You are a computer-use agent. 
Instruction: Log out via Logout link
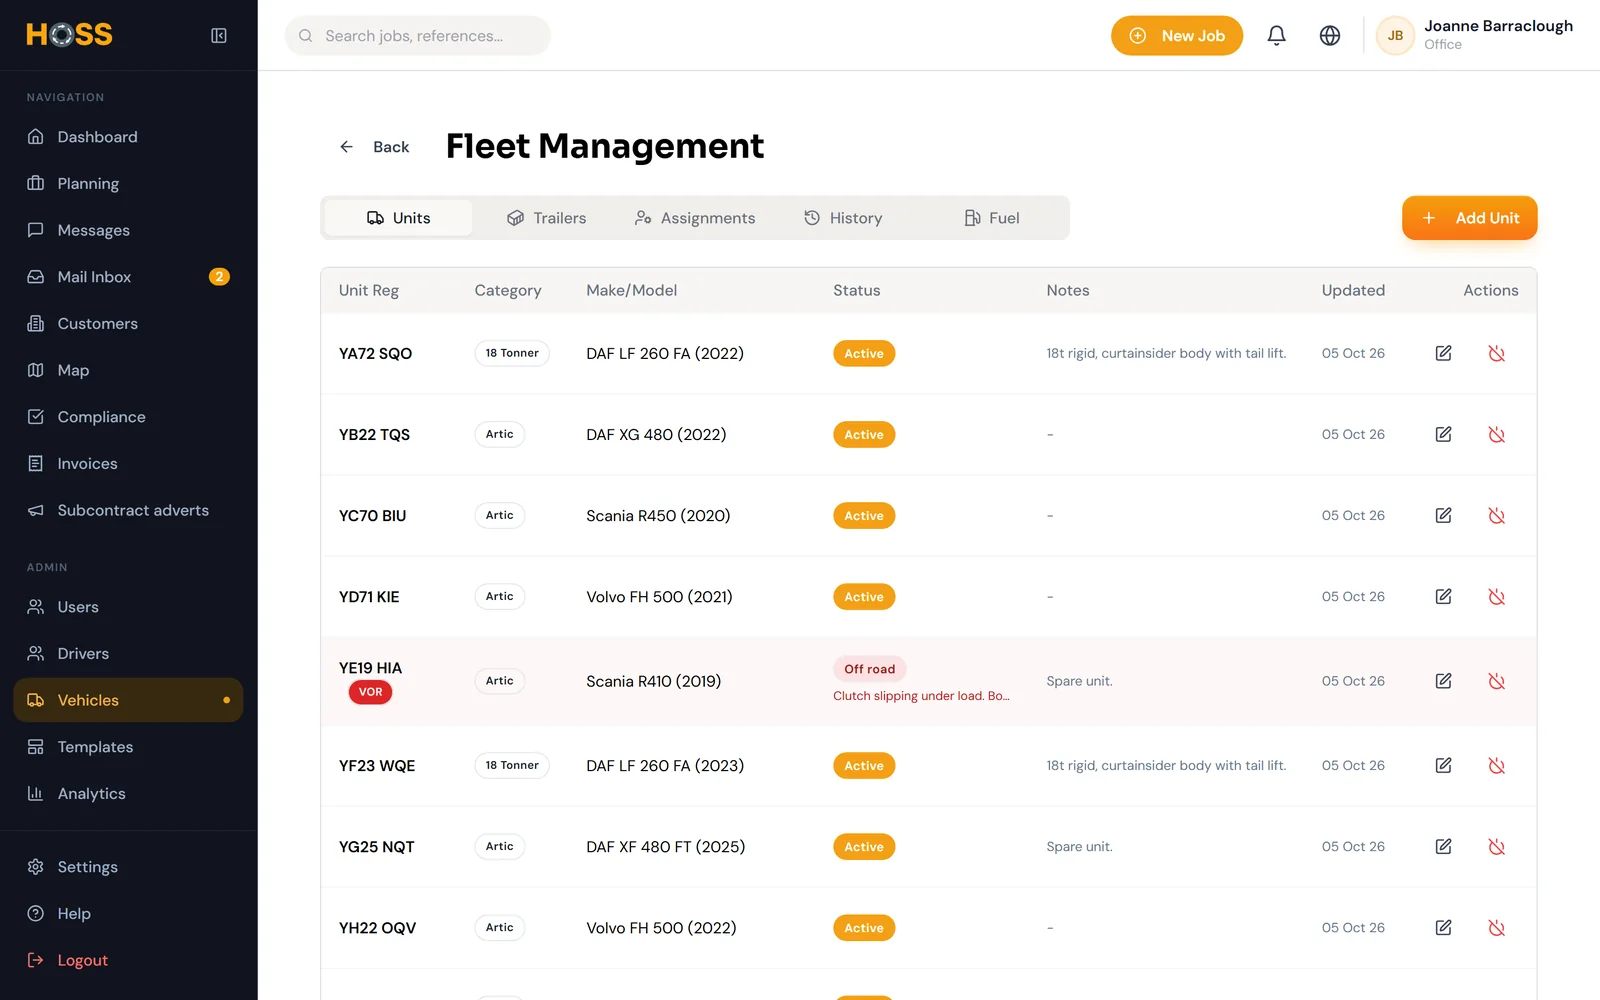coord(128,960)
